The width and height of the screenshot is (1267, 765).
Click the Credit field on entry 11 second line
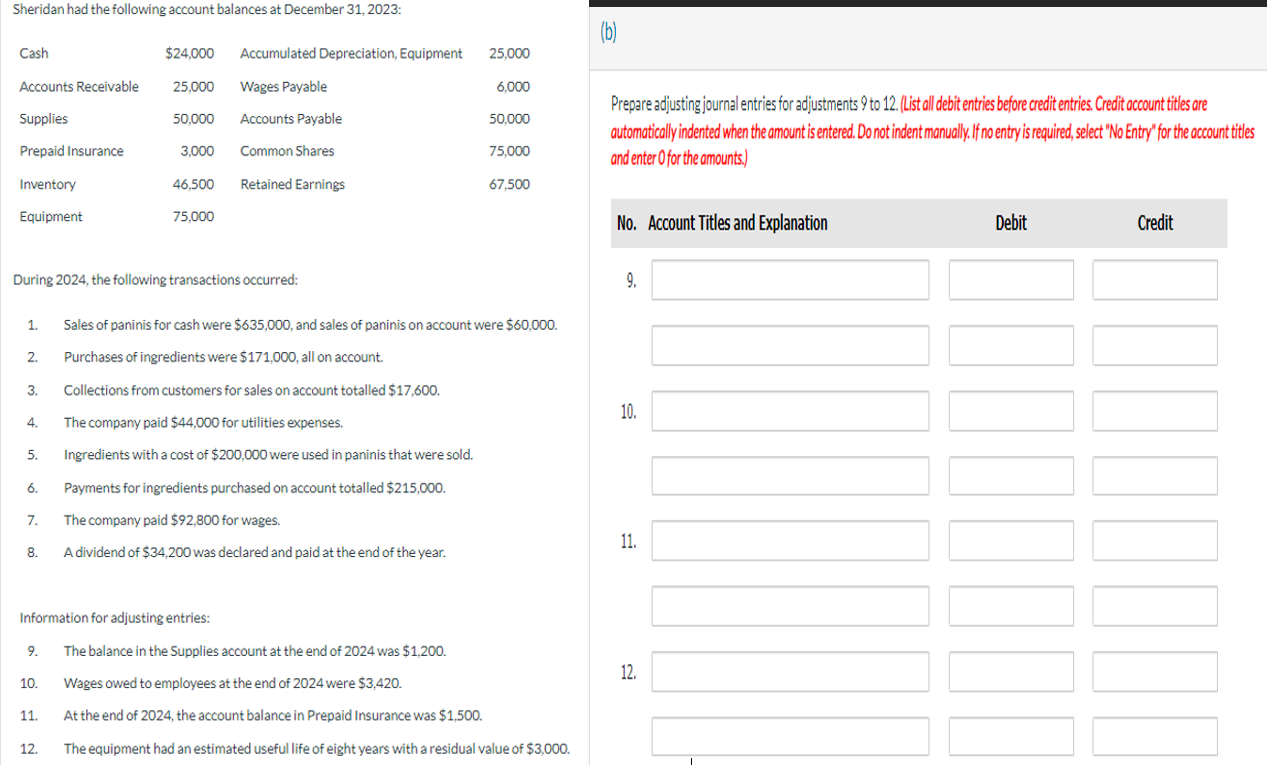tap(1154, 606)
